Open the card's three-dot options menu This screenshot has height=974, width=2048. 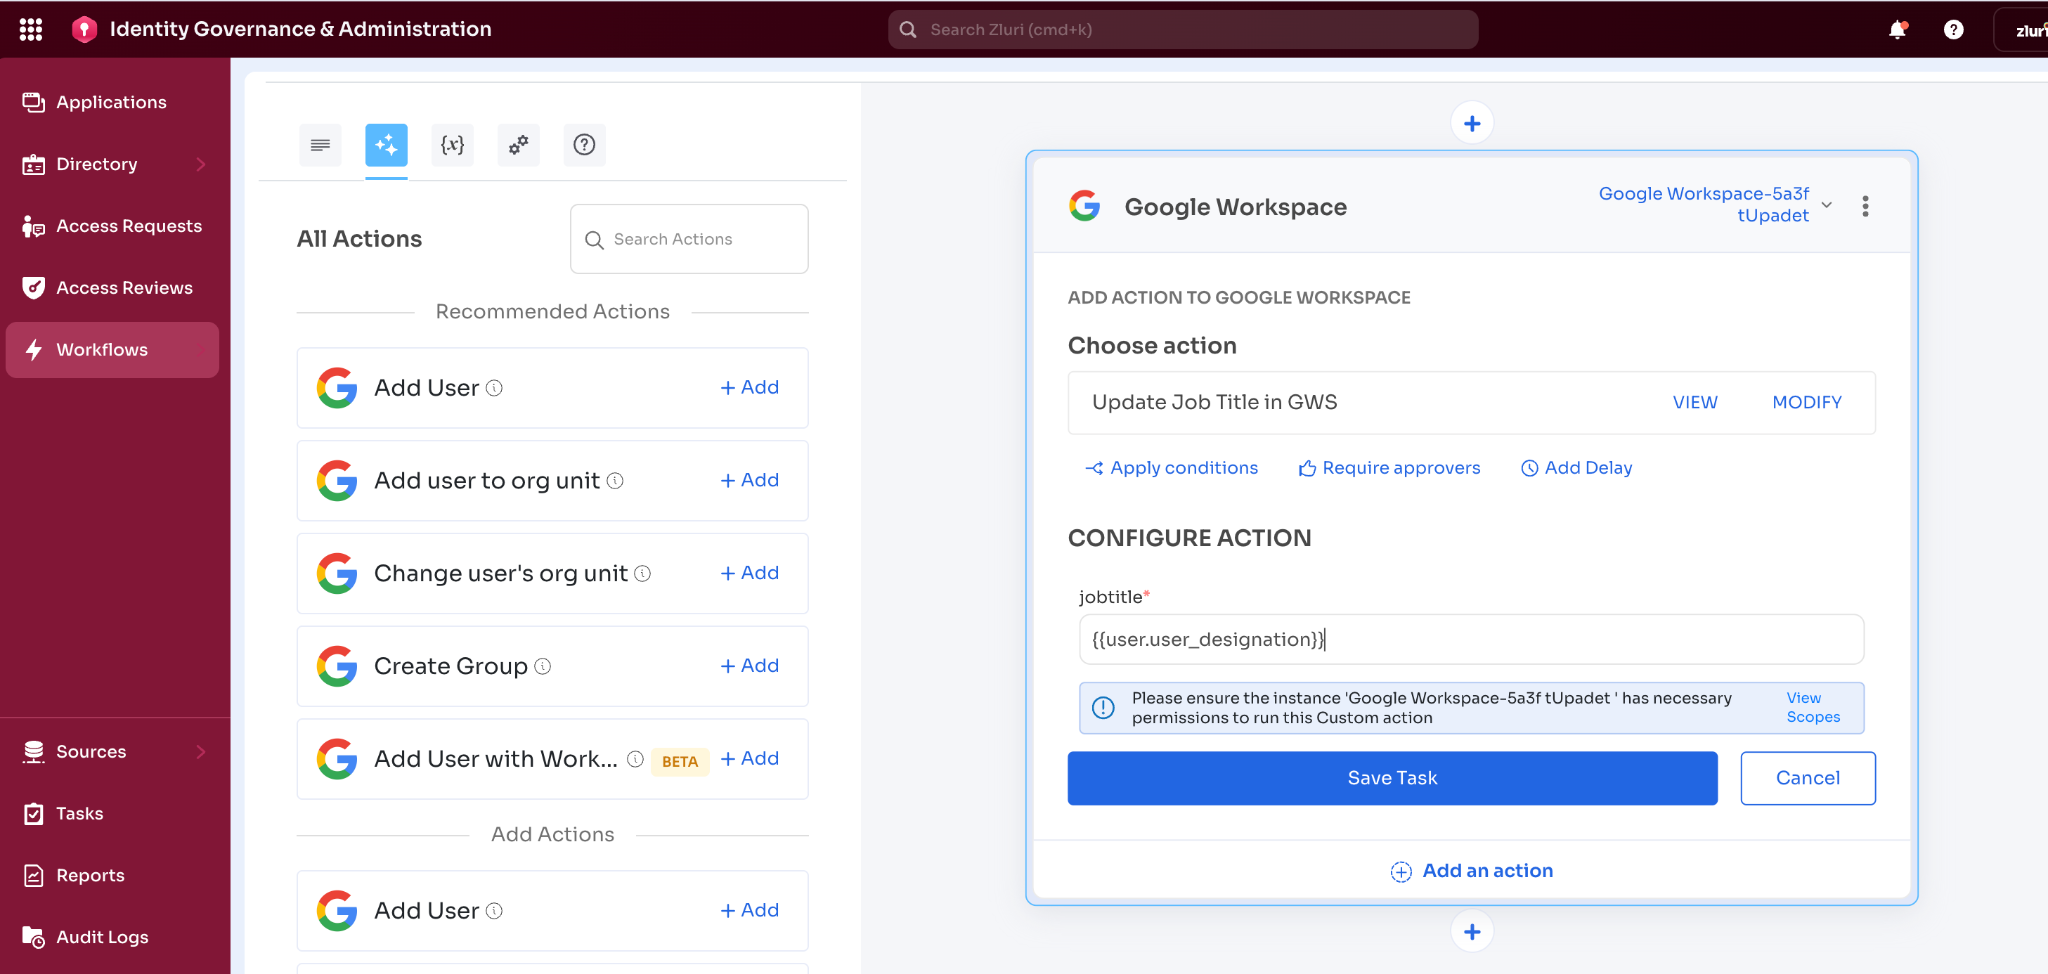pos(1865,207)
